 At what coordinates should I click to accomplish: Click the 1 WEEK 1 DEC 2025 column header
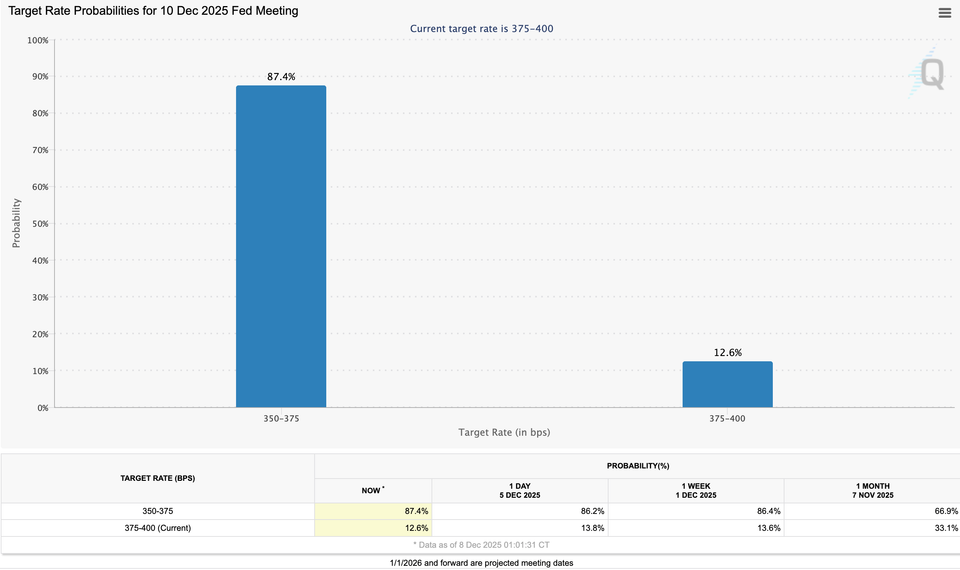(696, 491)
